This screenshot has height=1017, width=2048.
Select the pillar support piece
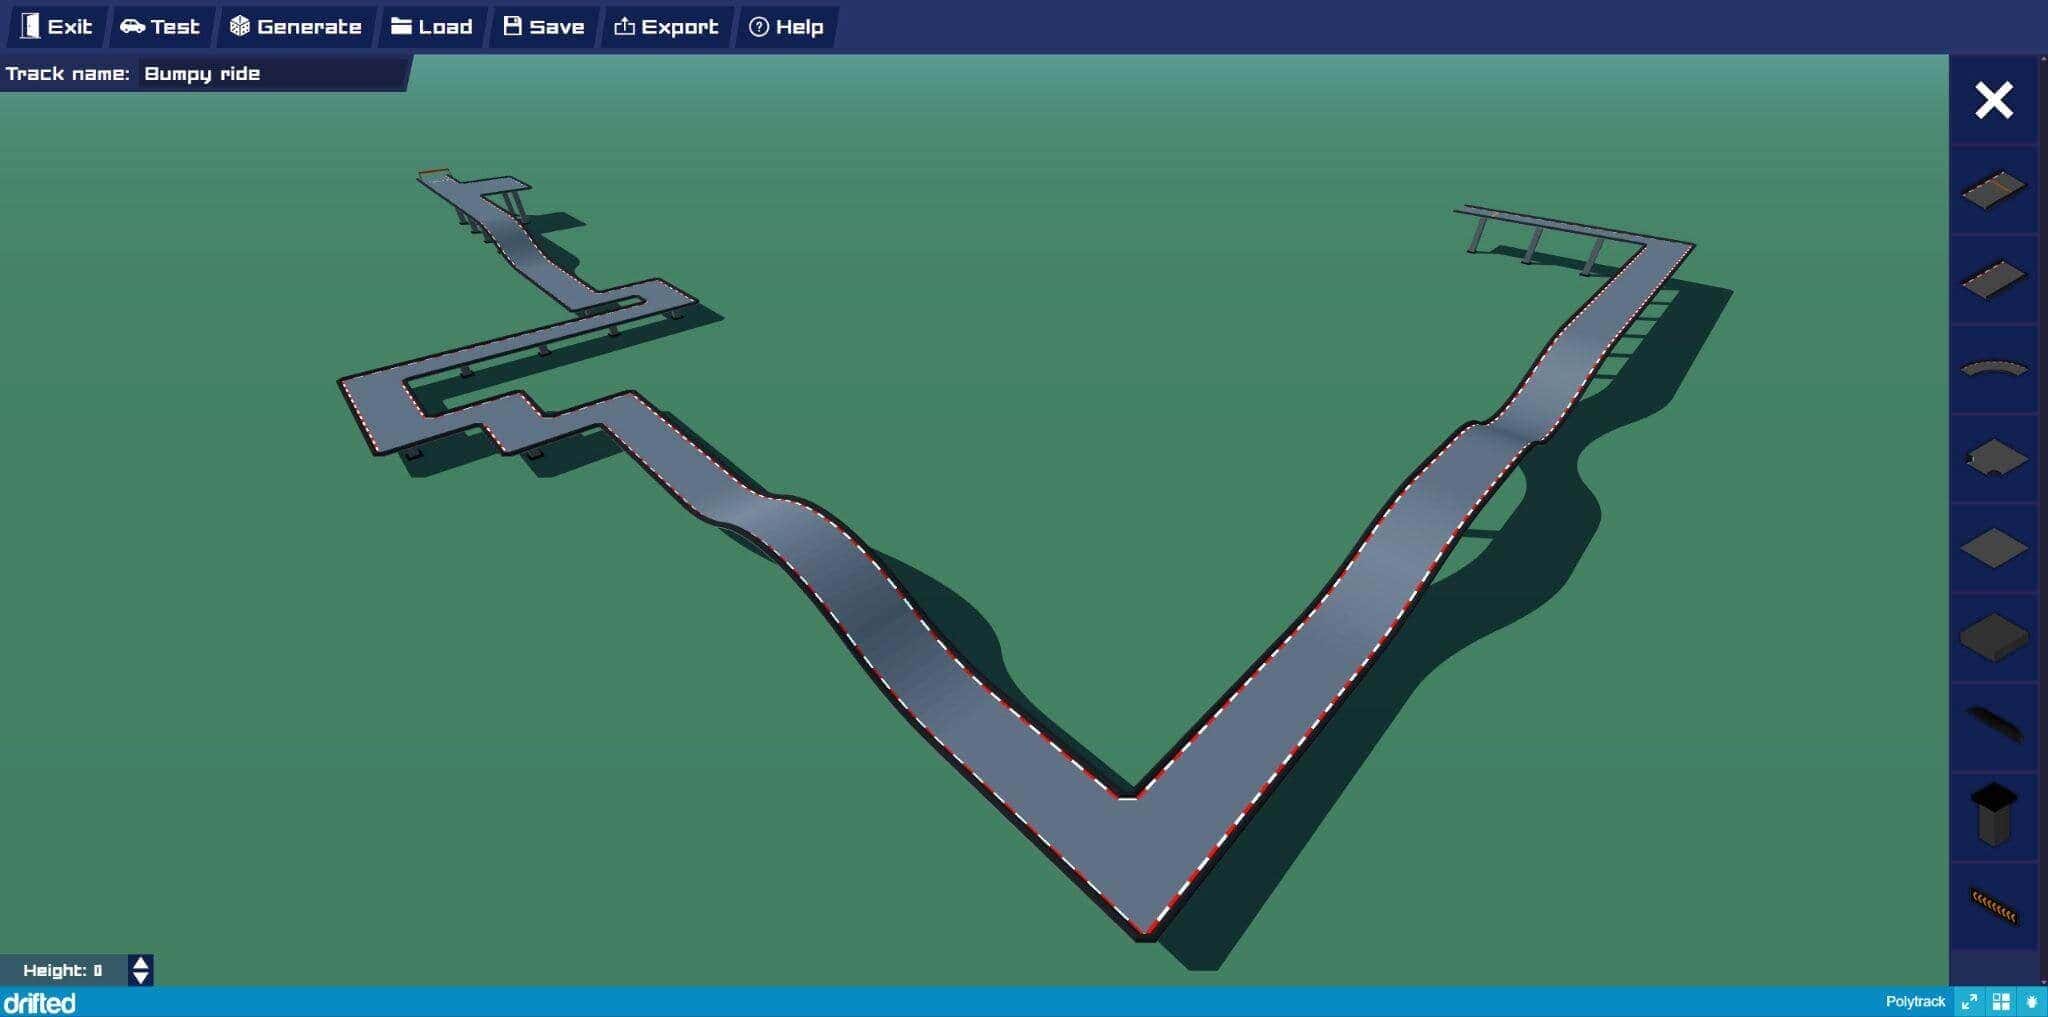[x=1994, y=815]
